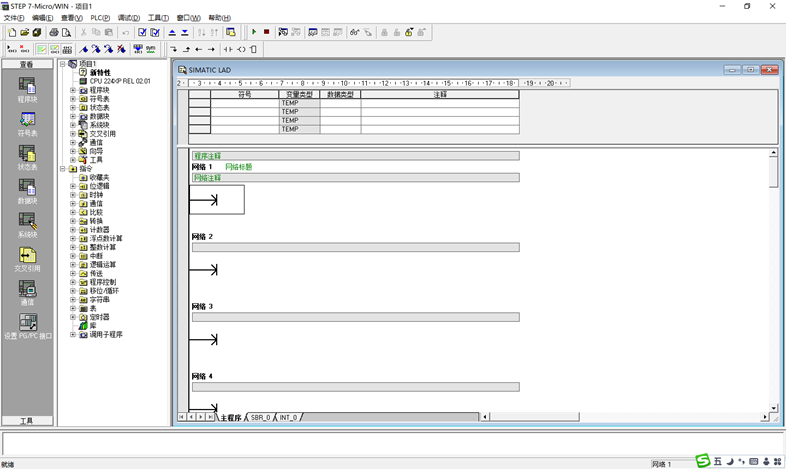Download to PLC with the blue down-arrow icon
Screen dimensions: 786x469
coord(184,33)
